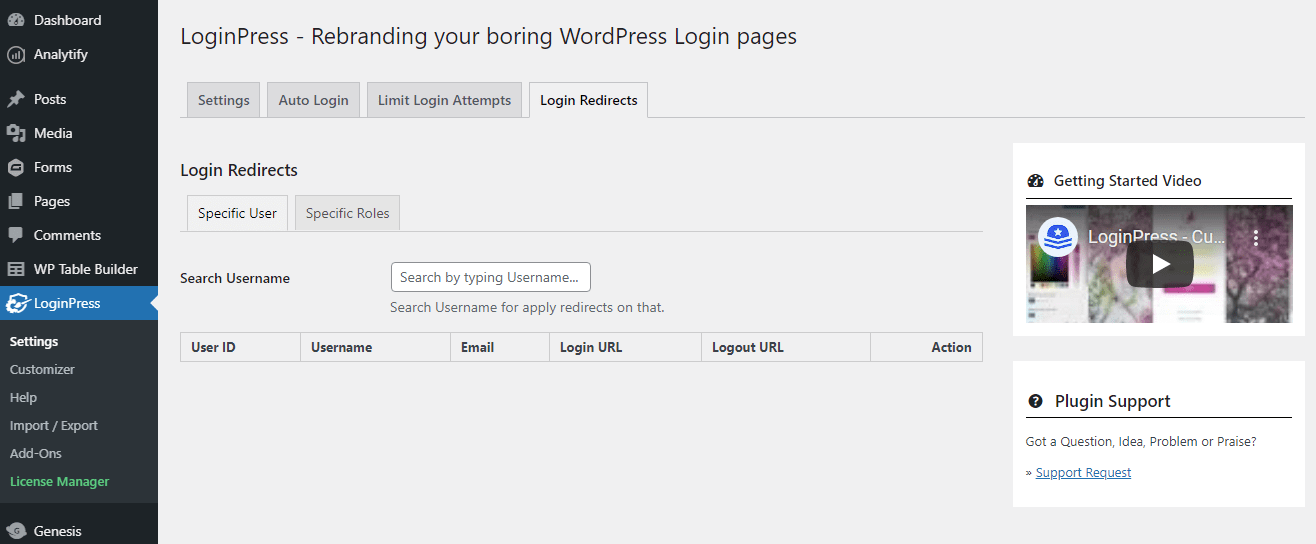Click the Media library icon
Screen dimensions: 1316x544
[16, 133]
